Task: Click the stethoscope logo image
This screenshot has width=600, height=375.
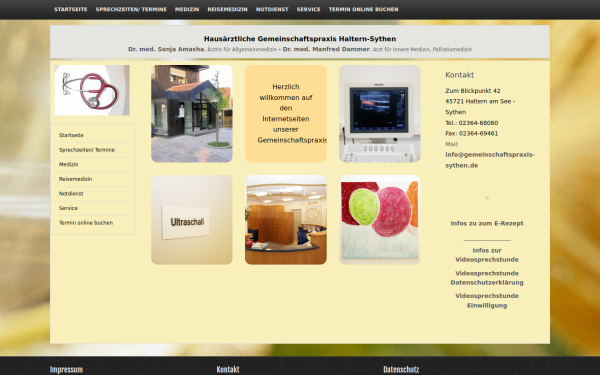Action: tap(92, 90)
